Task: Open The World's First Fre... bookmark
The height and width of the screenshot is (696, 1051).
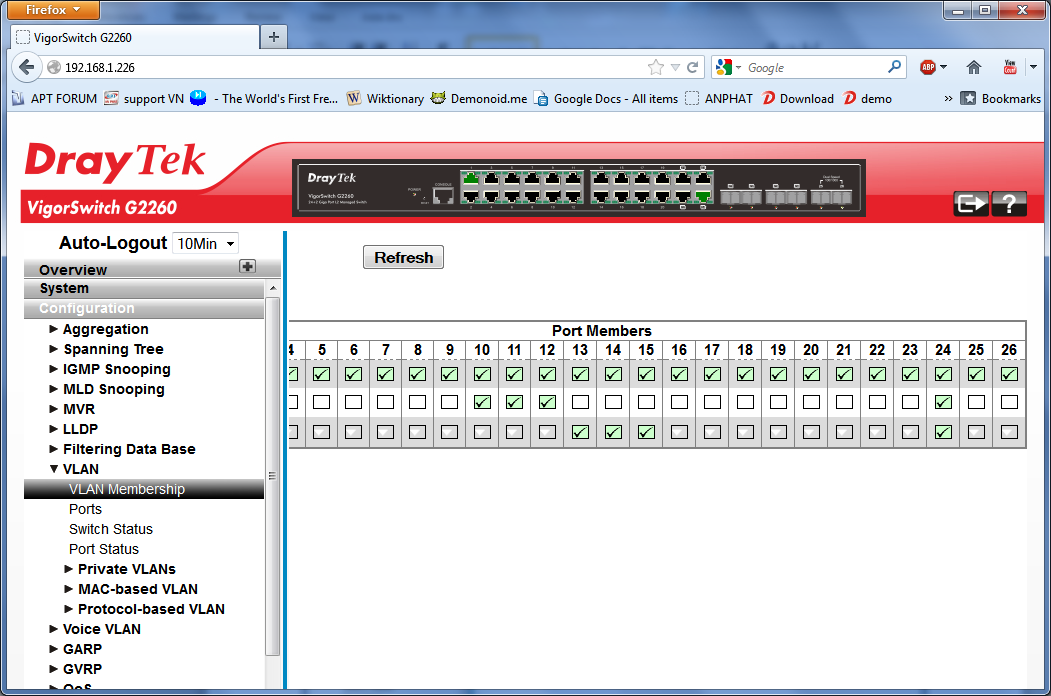Action: click(264, 99)
